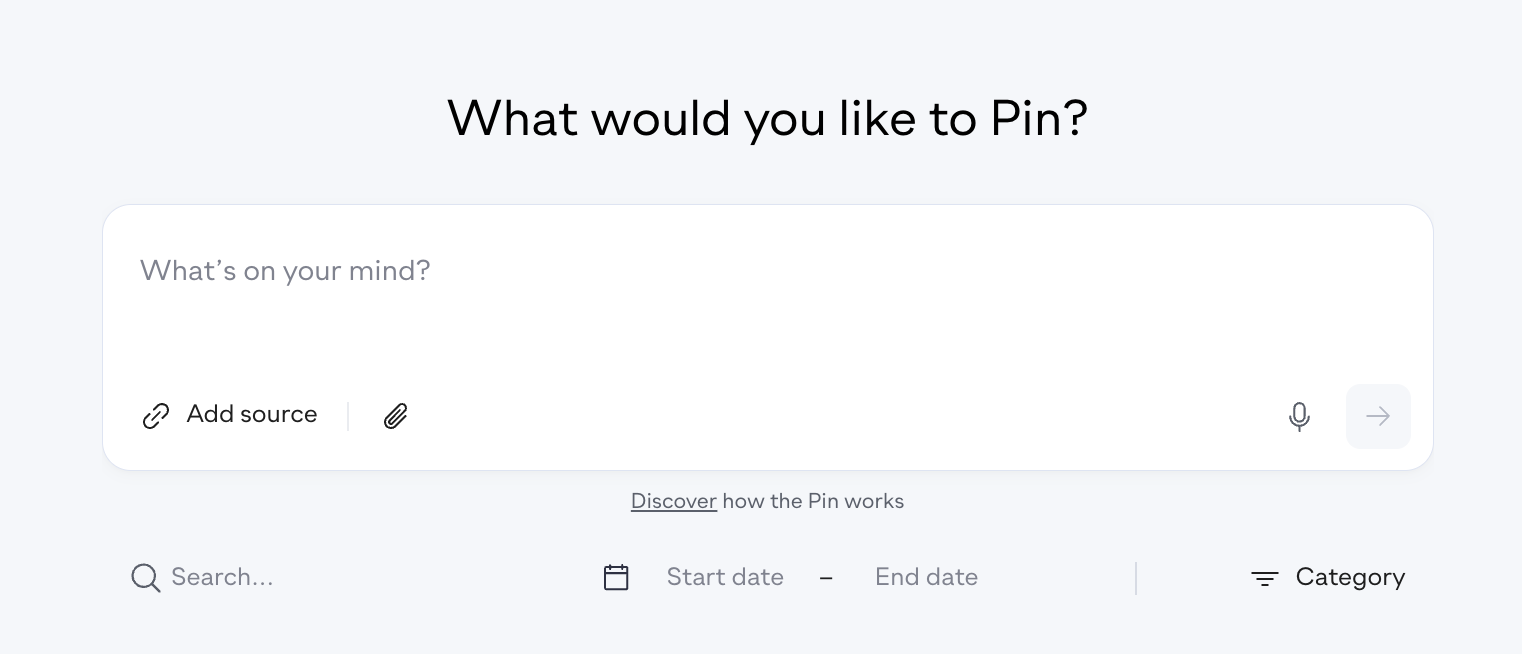Click the vertical divider before Category
Screen dimensions: 1522x654
[x=1136, y=578]
